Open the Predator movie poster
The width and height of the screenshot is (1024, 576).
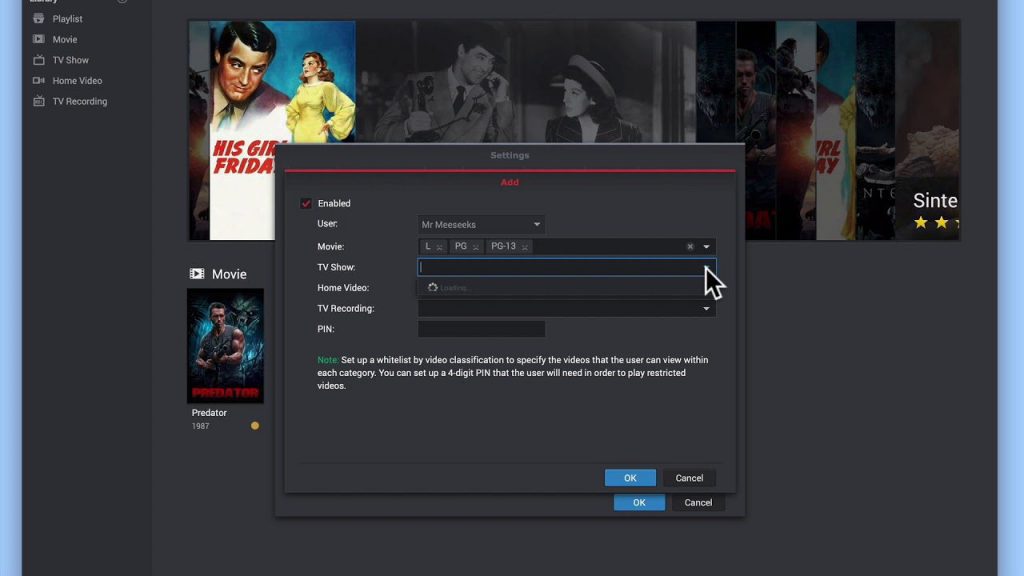(225, 345)
